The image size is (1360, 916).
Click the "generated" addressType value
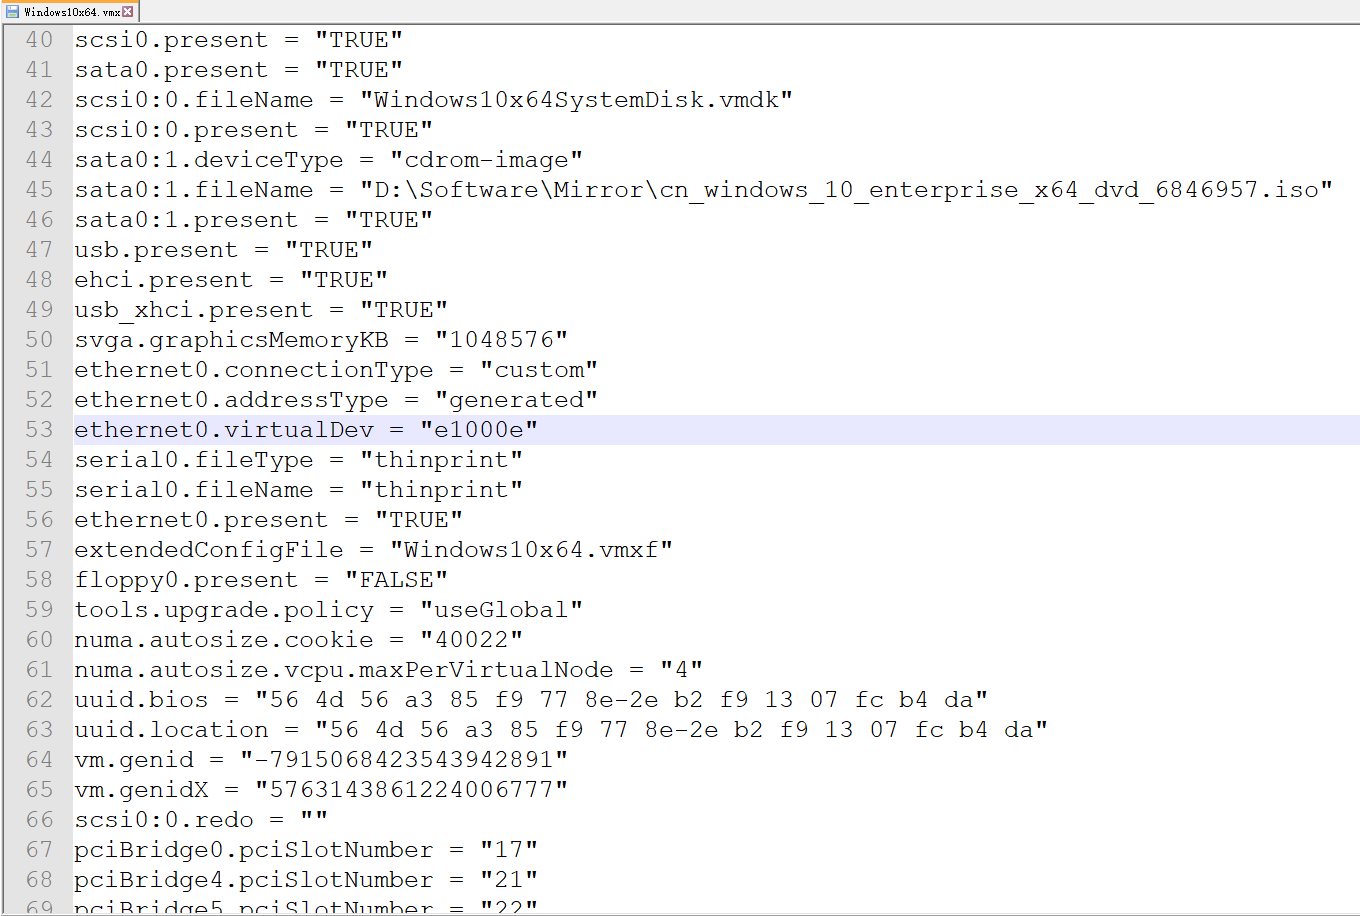coord(516,400)
